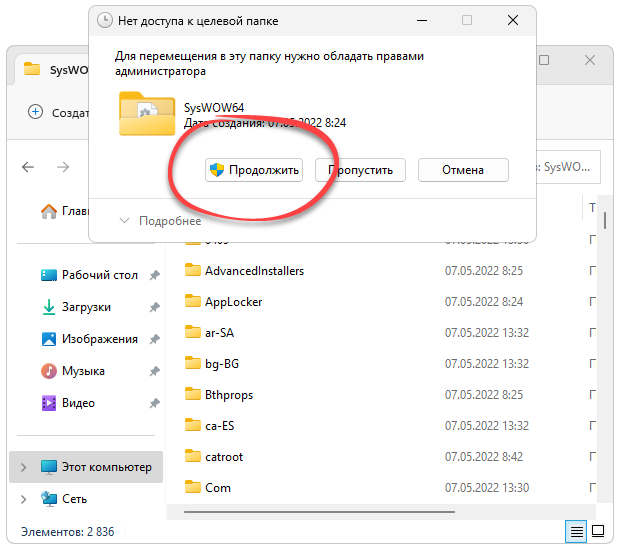Click the pin icon next to Загрузки
Viewport: 618px width, 547px height.
tap(154, 307)
